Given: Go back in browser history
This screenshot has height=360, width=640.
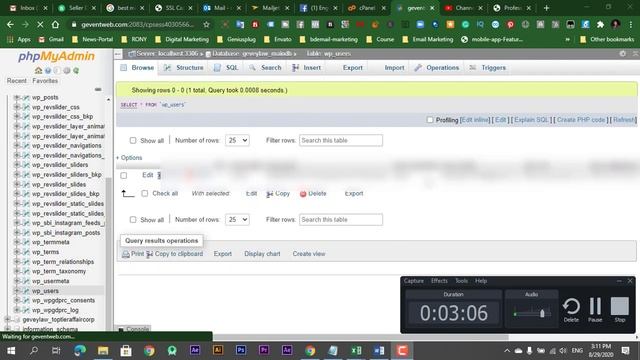Looking at the screenshot, I should click(x=10, y=24).
